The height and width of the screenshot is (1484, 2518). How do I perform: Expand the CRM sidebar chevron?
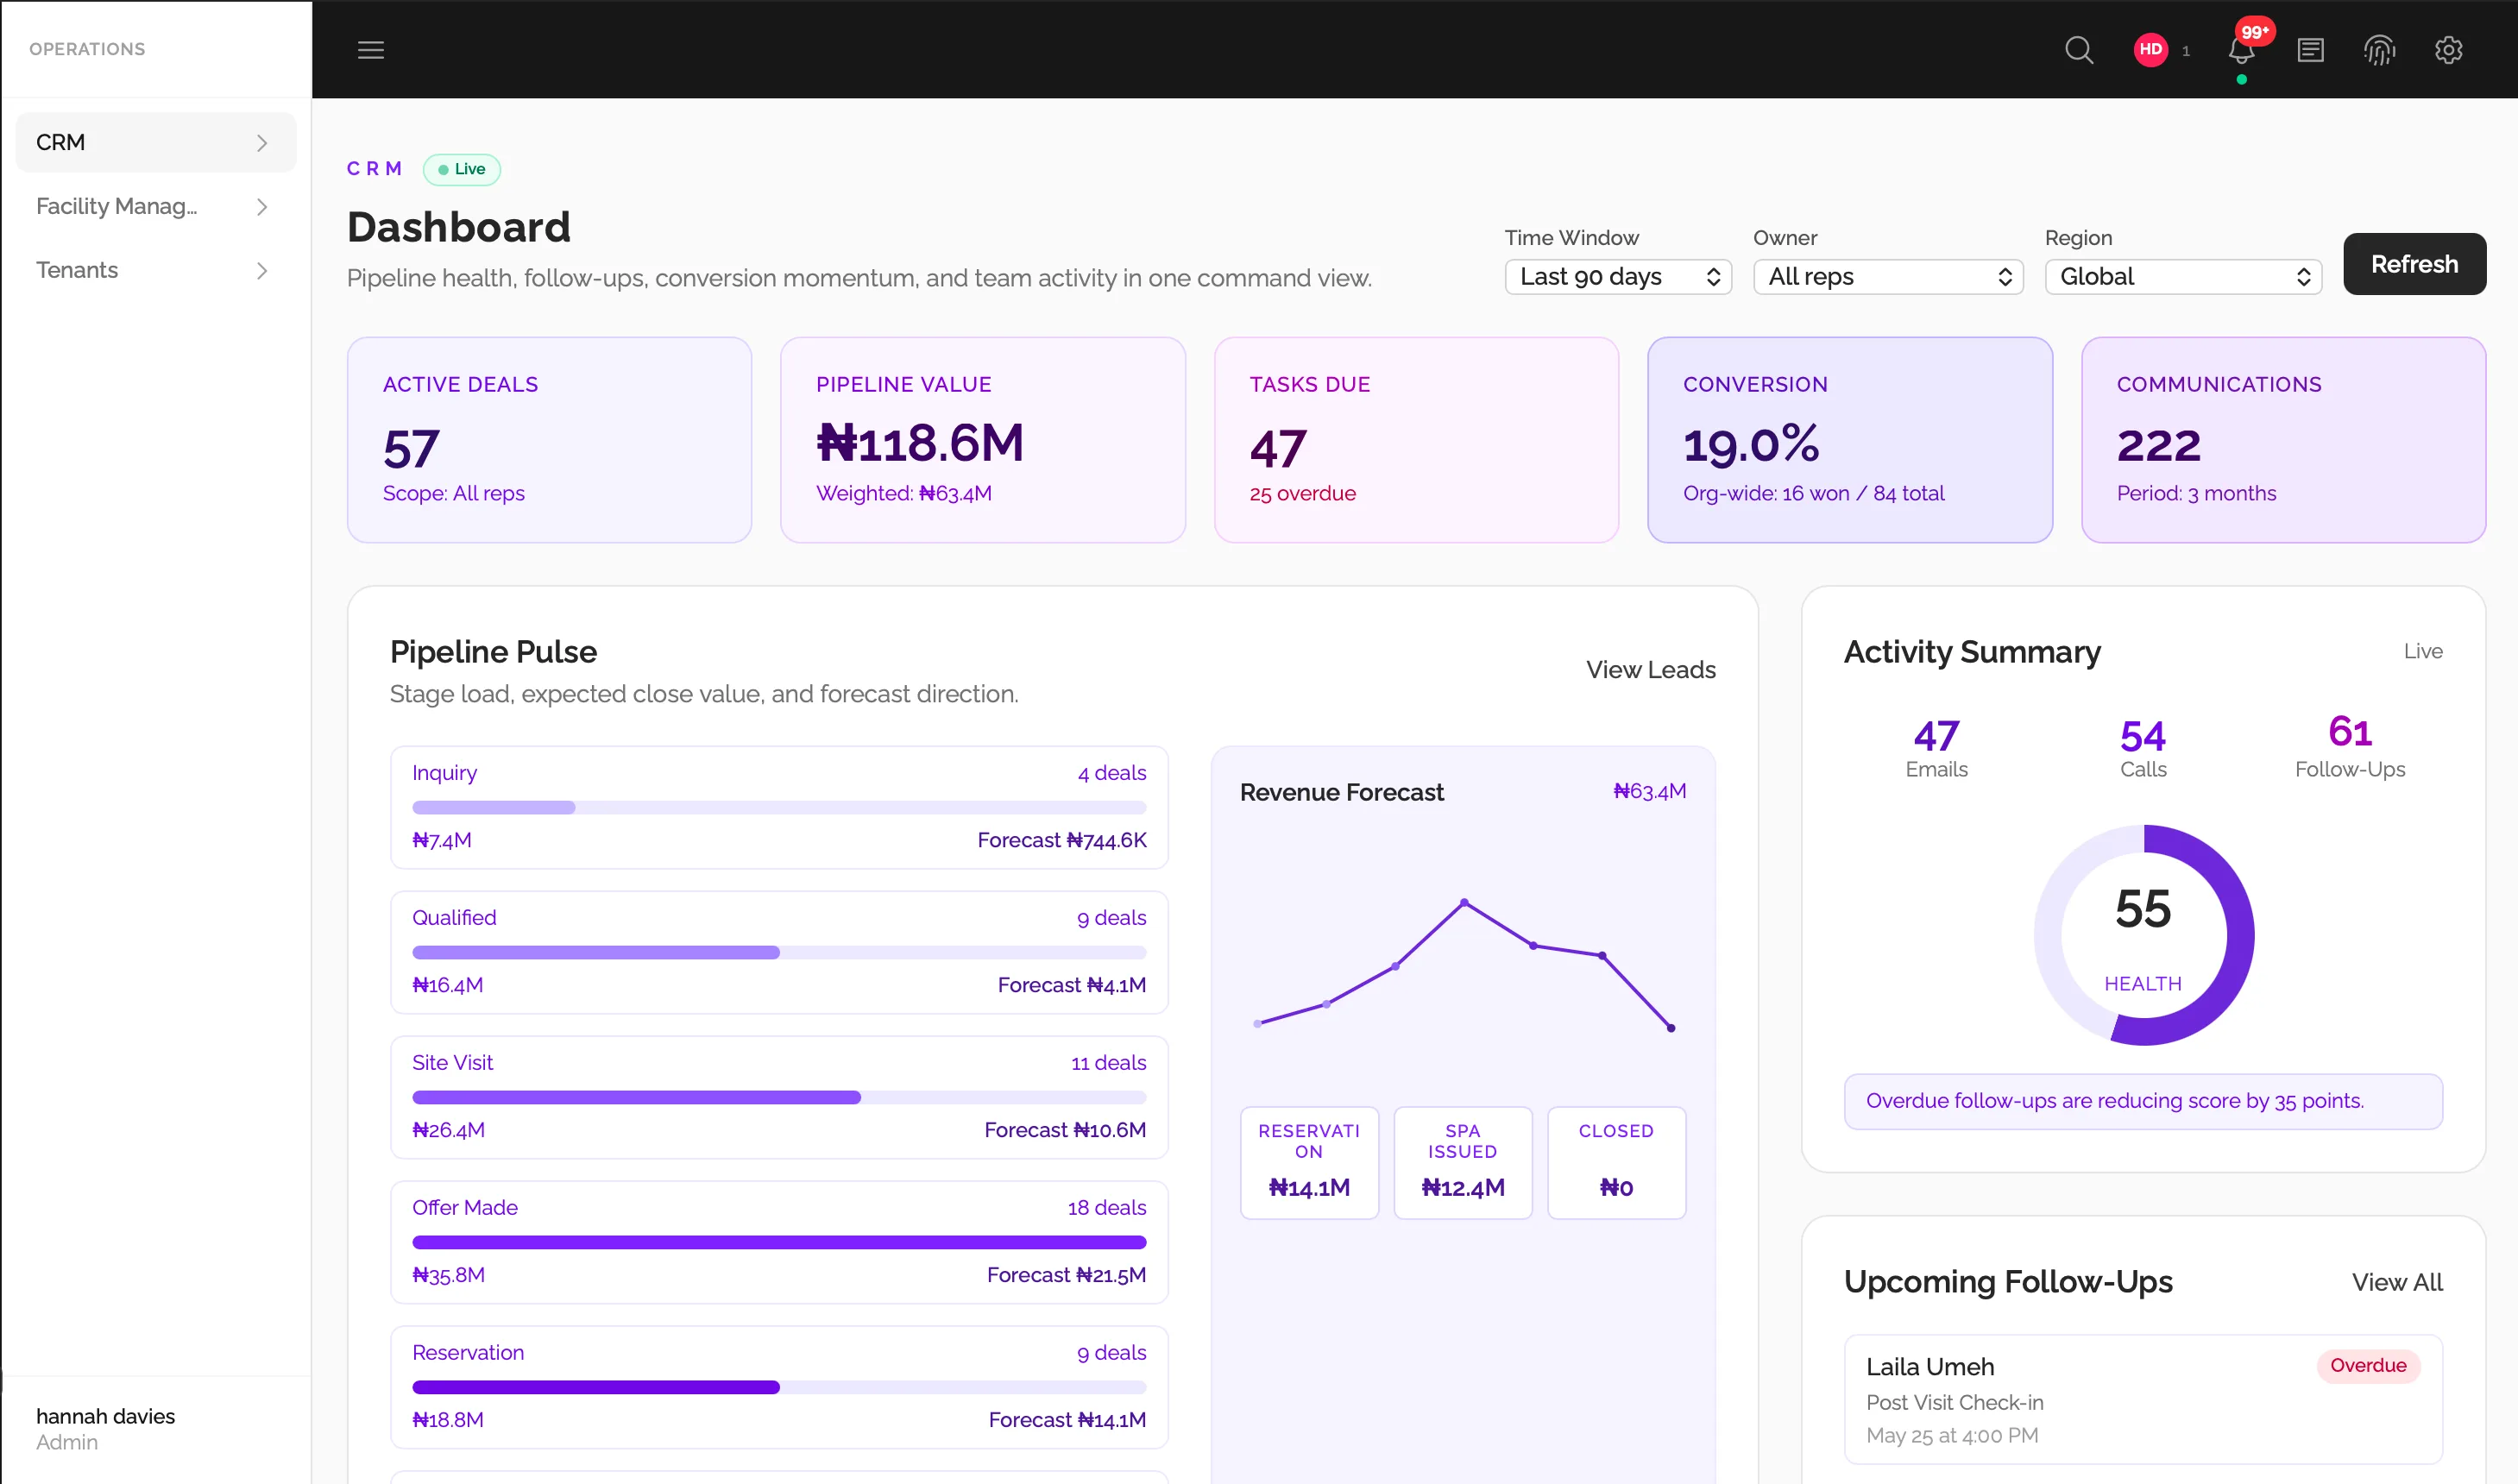pos(262,143)
